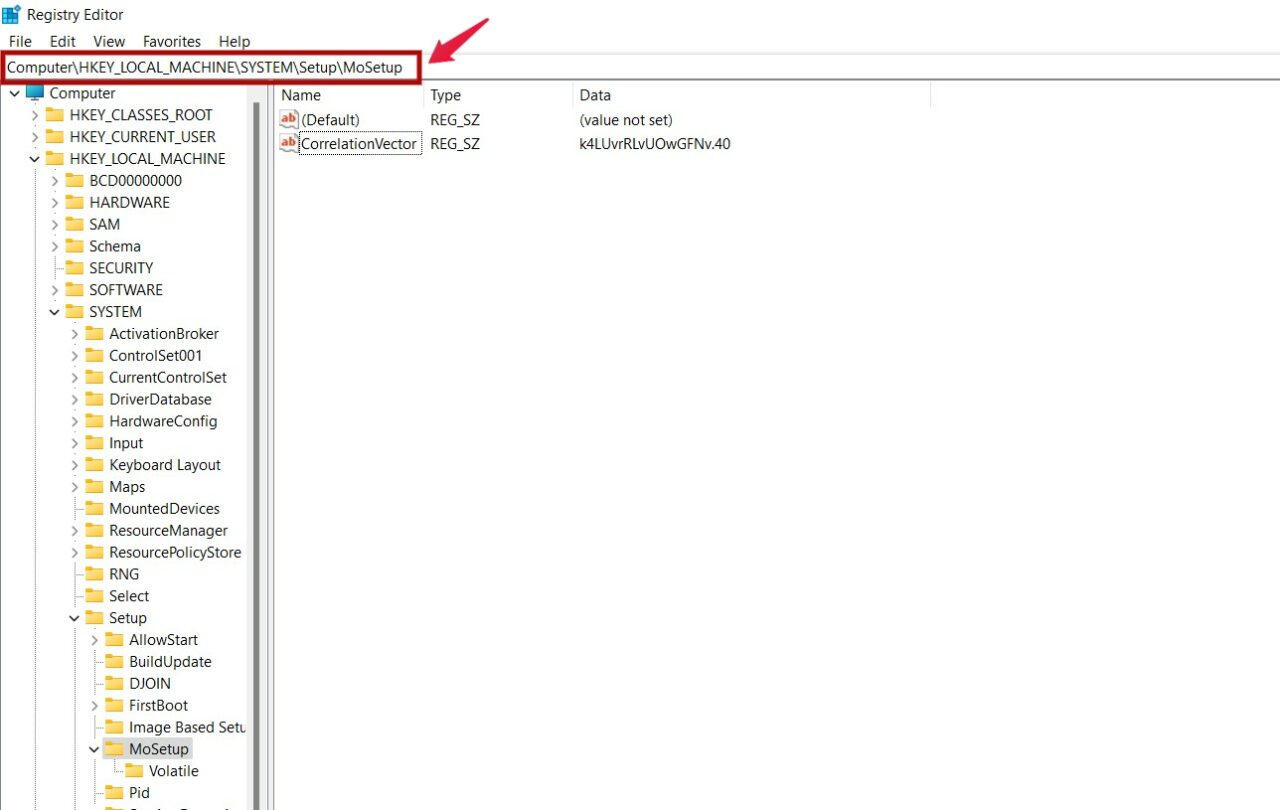Click the CurrentControlSet folder icon
Viewport: 1280px width, 810px height.
point(94,378)
